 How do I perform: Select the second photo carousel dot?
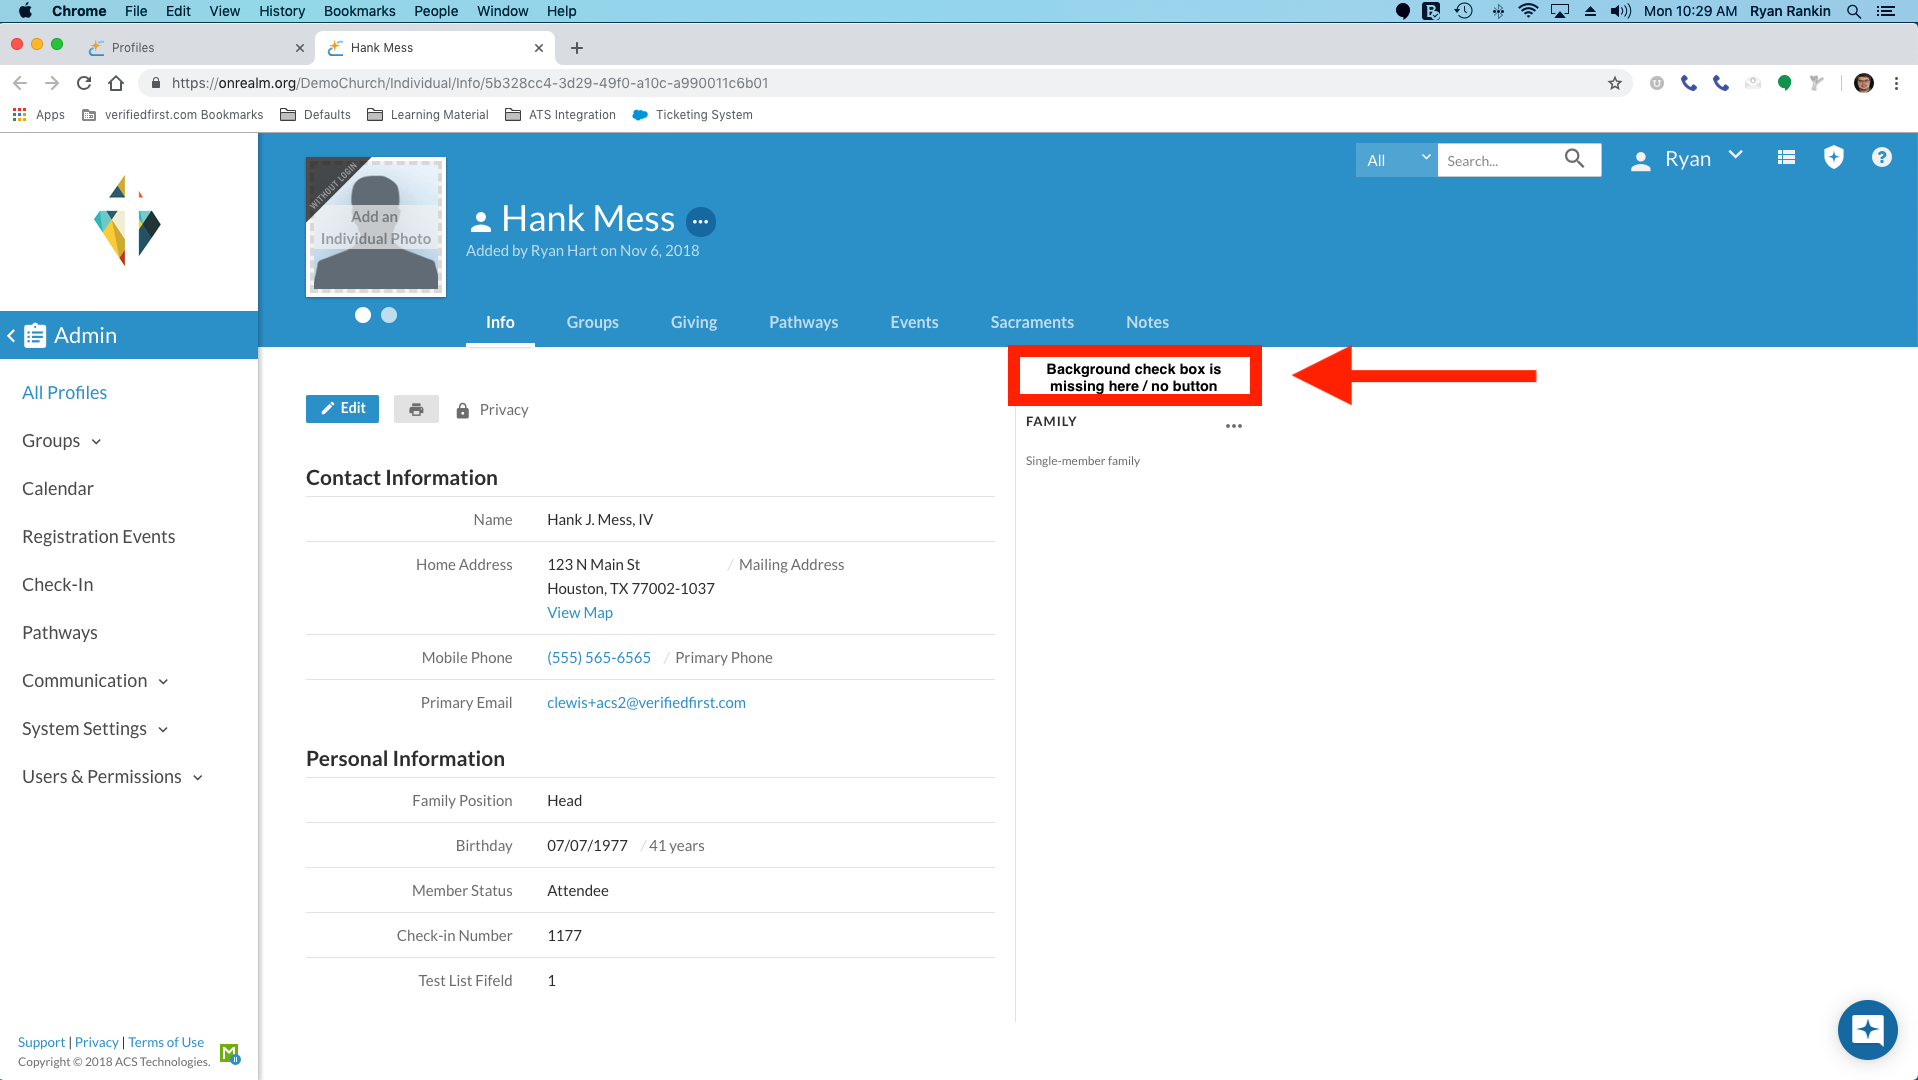point(389,315)
